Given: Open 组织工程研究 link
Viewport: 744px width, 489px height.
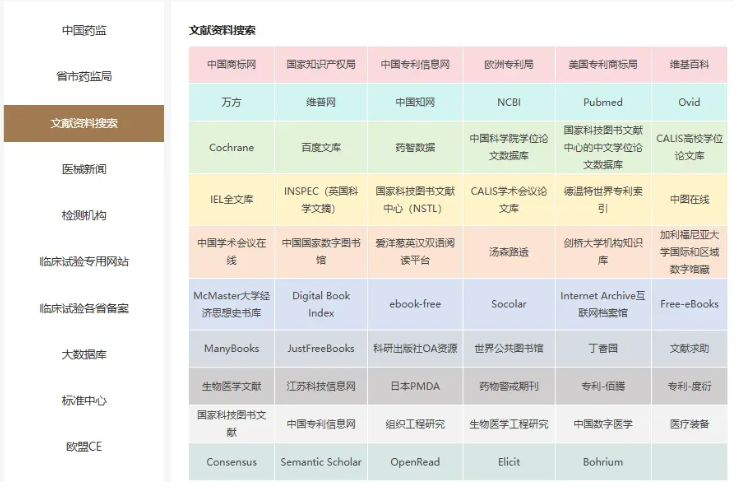Looking at the screenshot, I should (x=420, y=430).
